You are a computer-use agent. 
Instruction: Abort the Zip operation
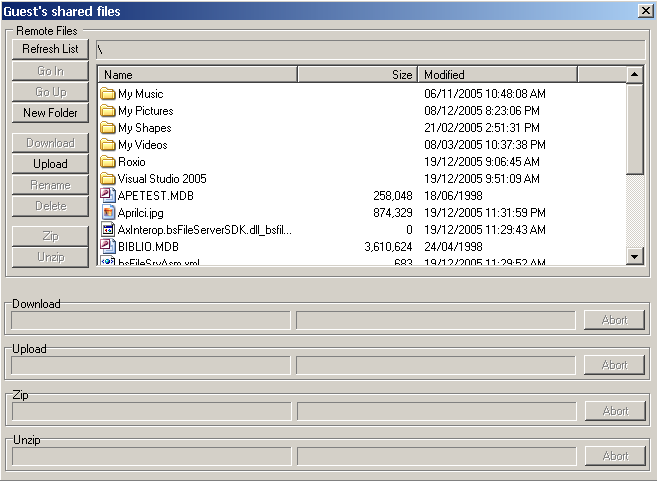coord(615,411)
